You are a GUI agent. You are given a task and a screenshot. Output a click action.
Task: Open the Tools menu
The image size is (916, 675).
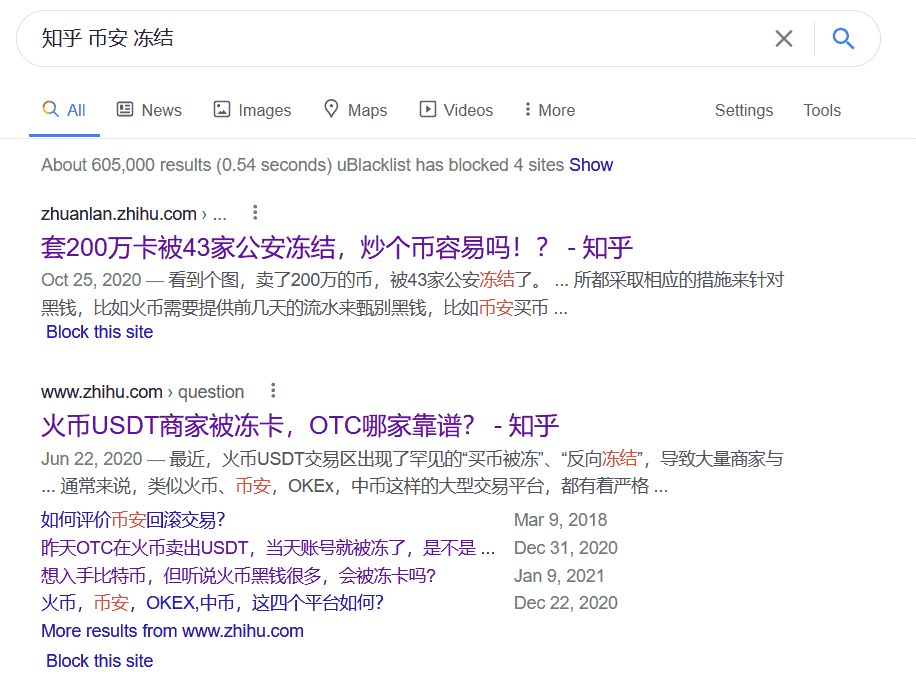point(822,110)
